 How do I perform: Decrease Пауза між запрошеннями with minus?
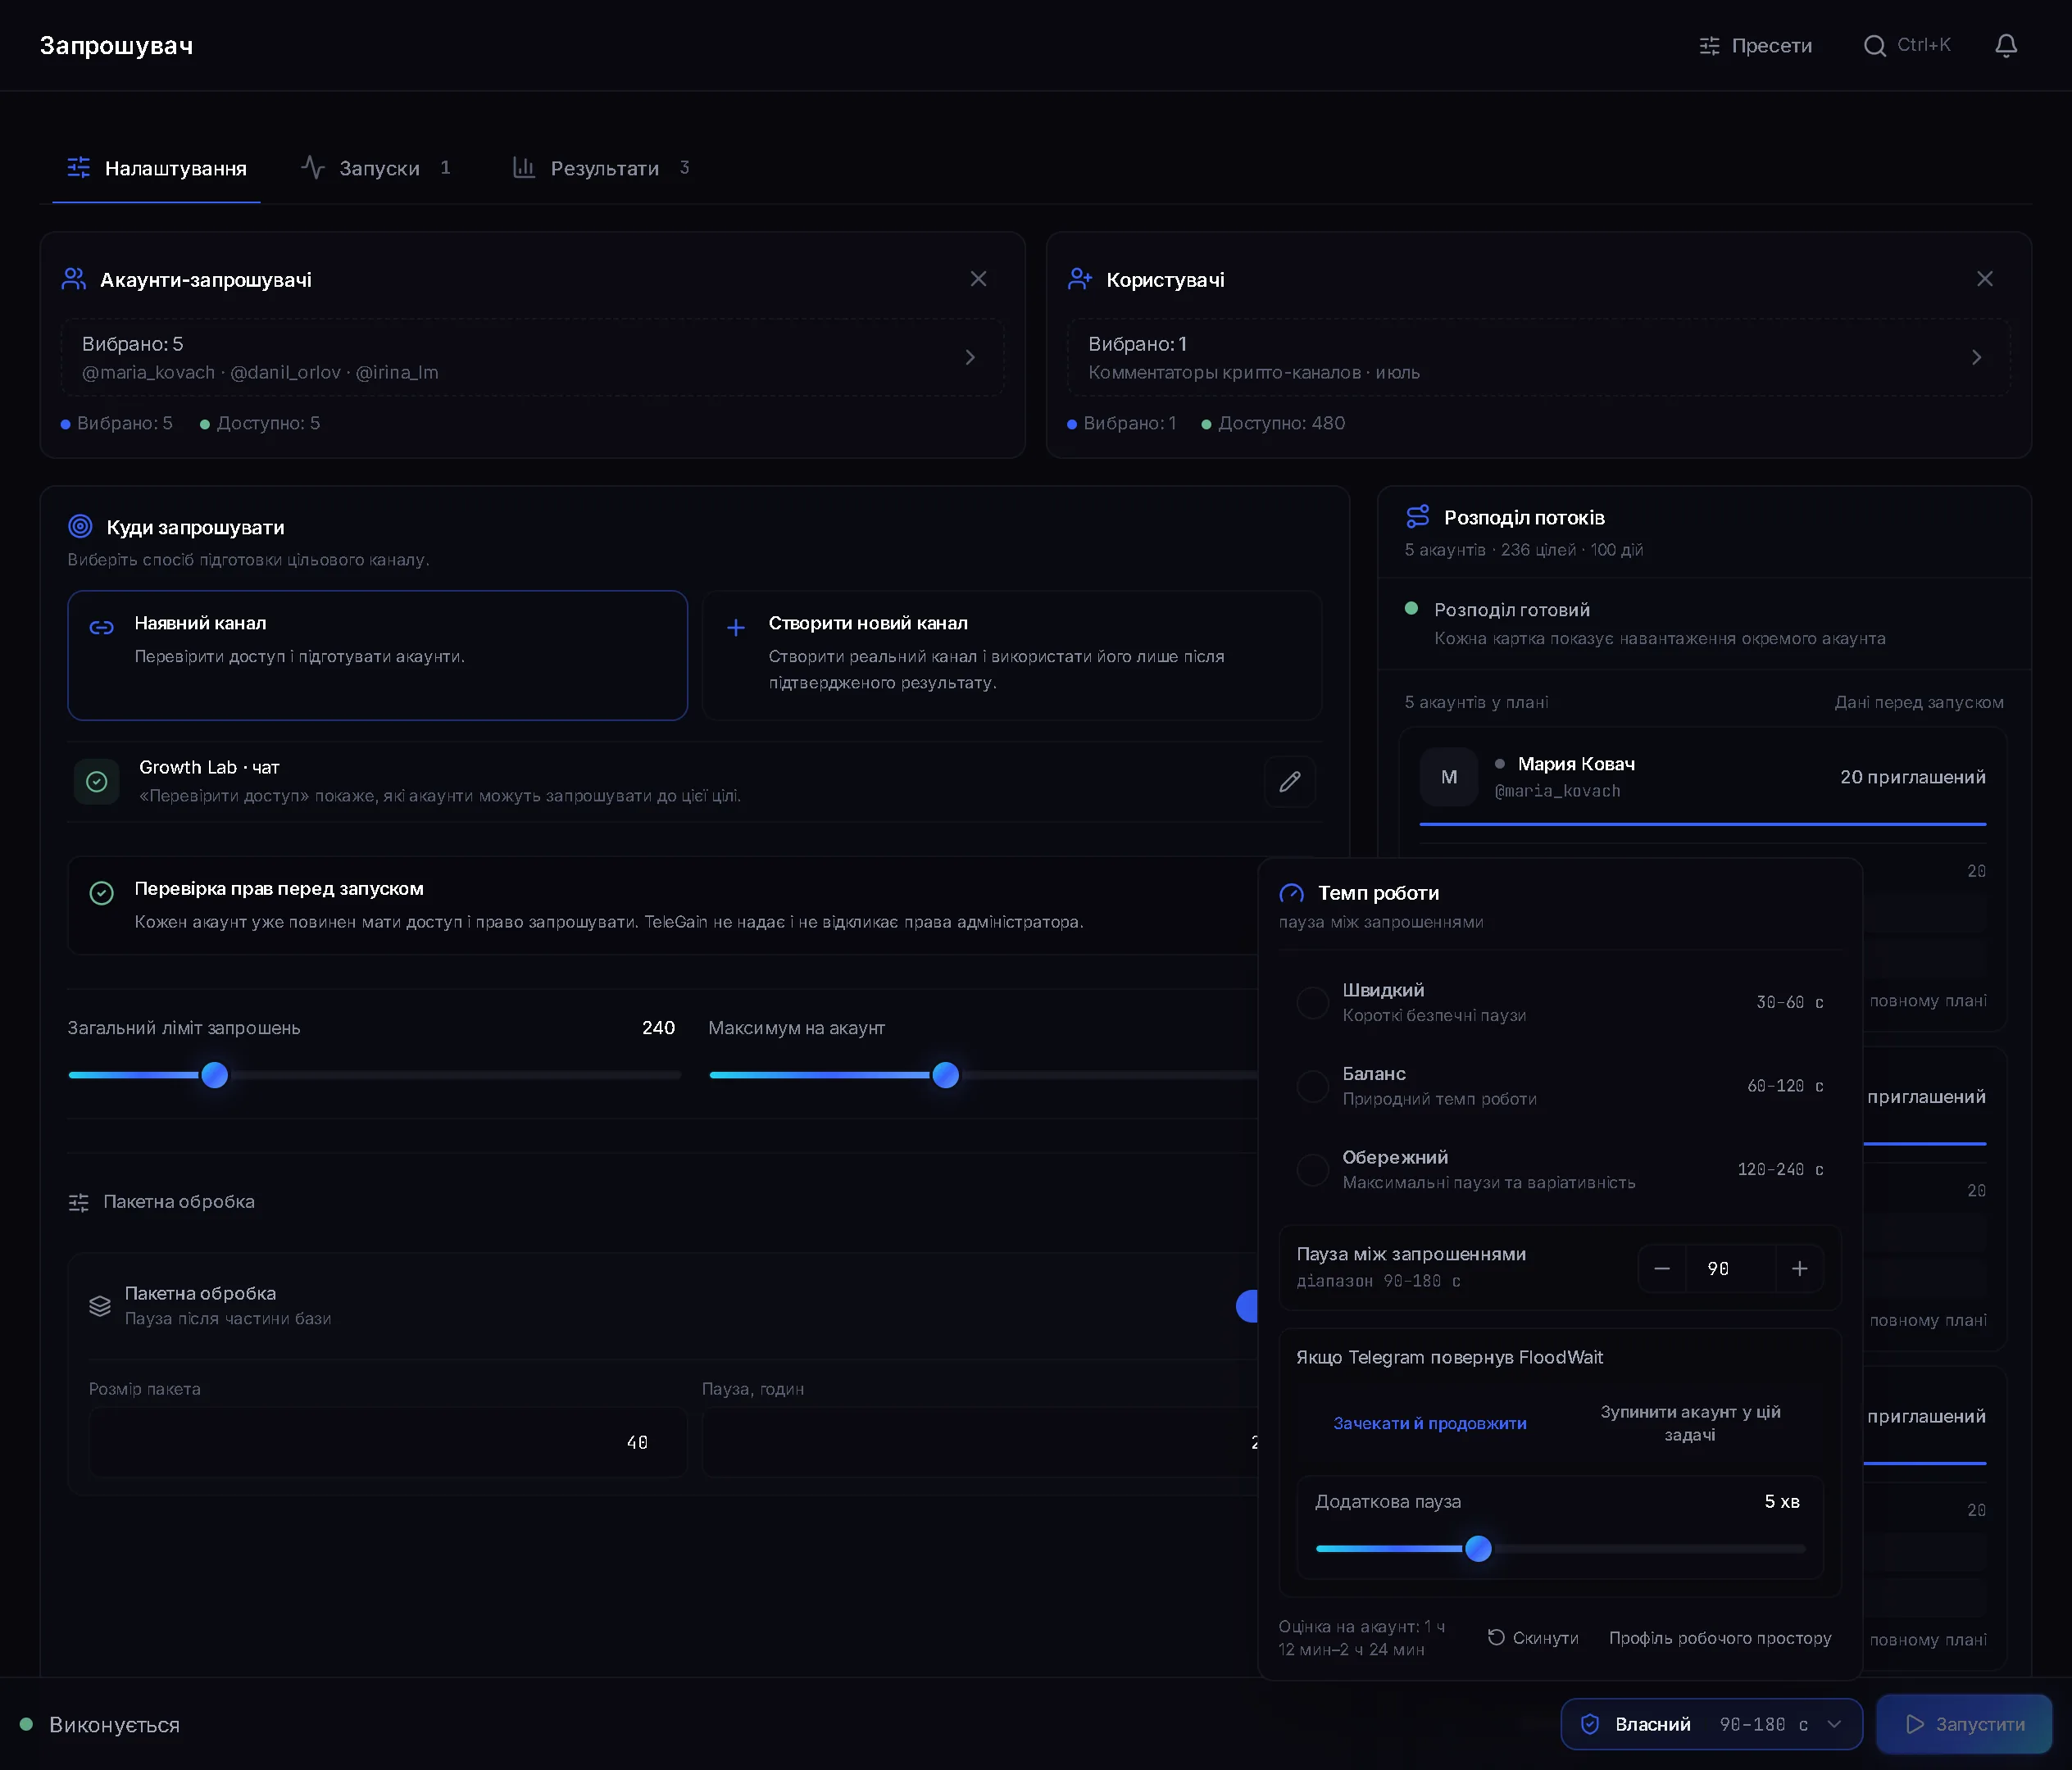(1662, 1268)
